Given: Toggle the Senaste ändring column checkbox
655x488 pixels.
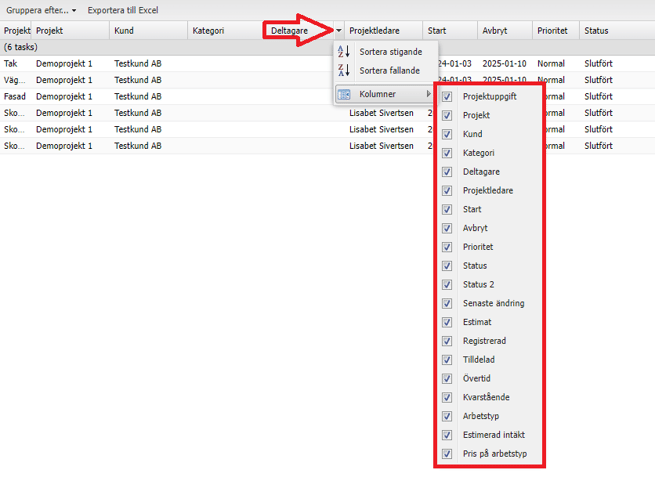Looking at the screenshot, I should (447, 303).
